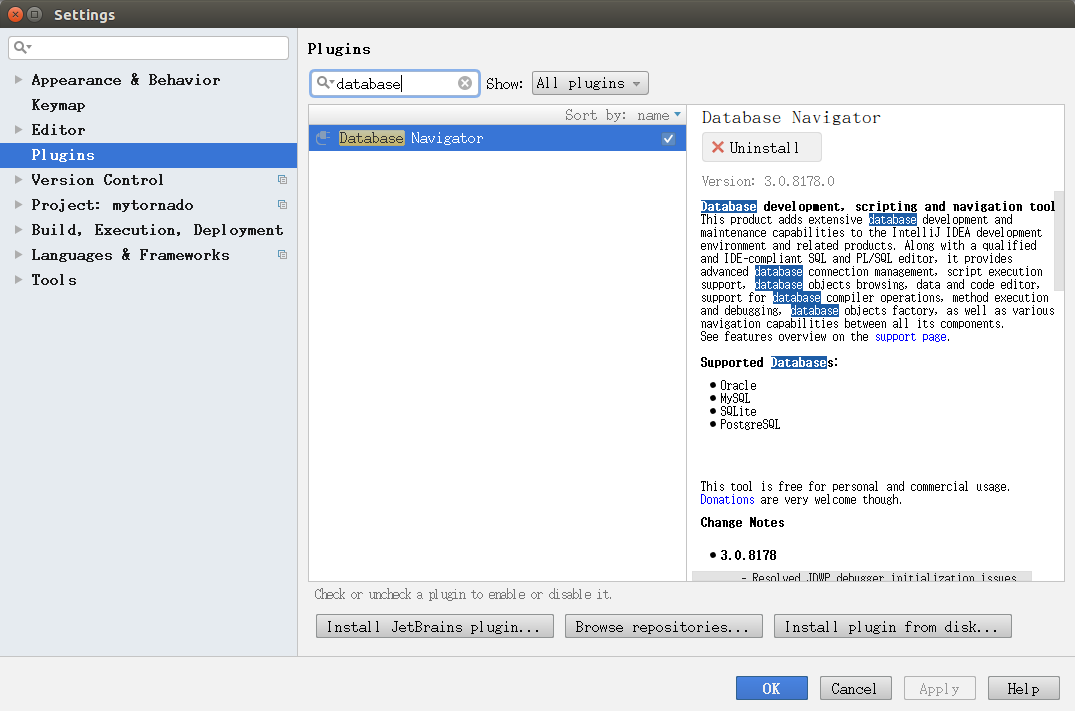This screenshot has width=1075, height=711.
Task: Click Version: 3.0.8178.0 text
Action: point(768,181)
